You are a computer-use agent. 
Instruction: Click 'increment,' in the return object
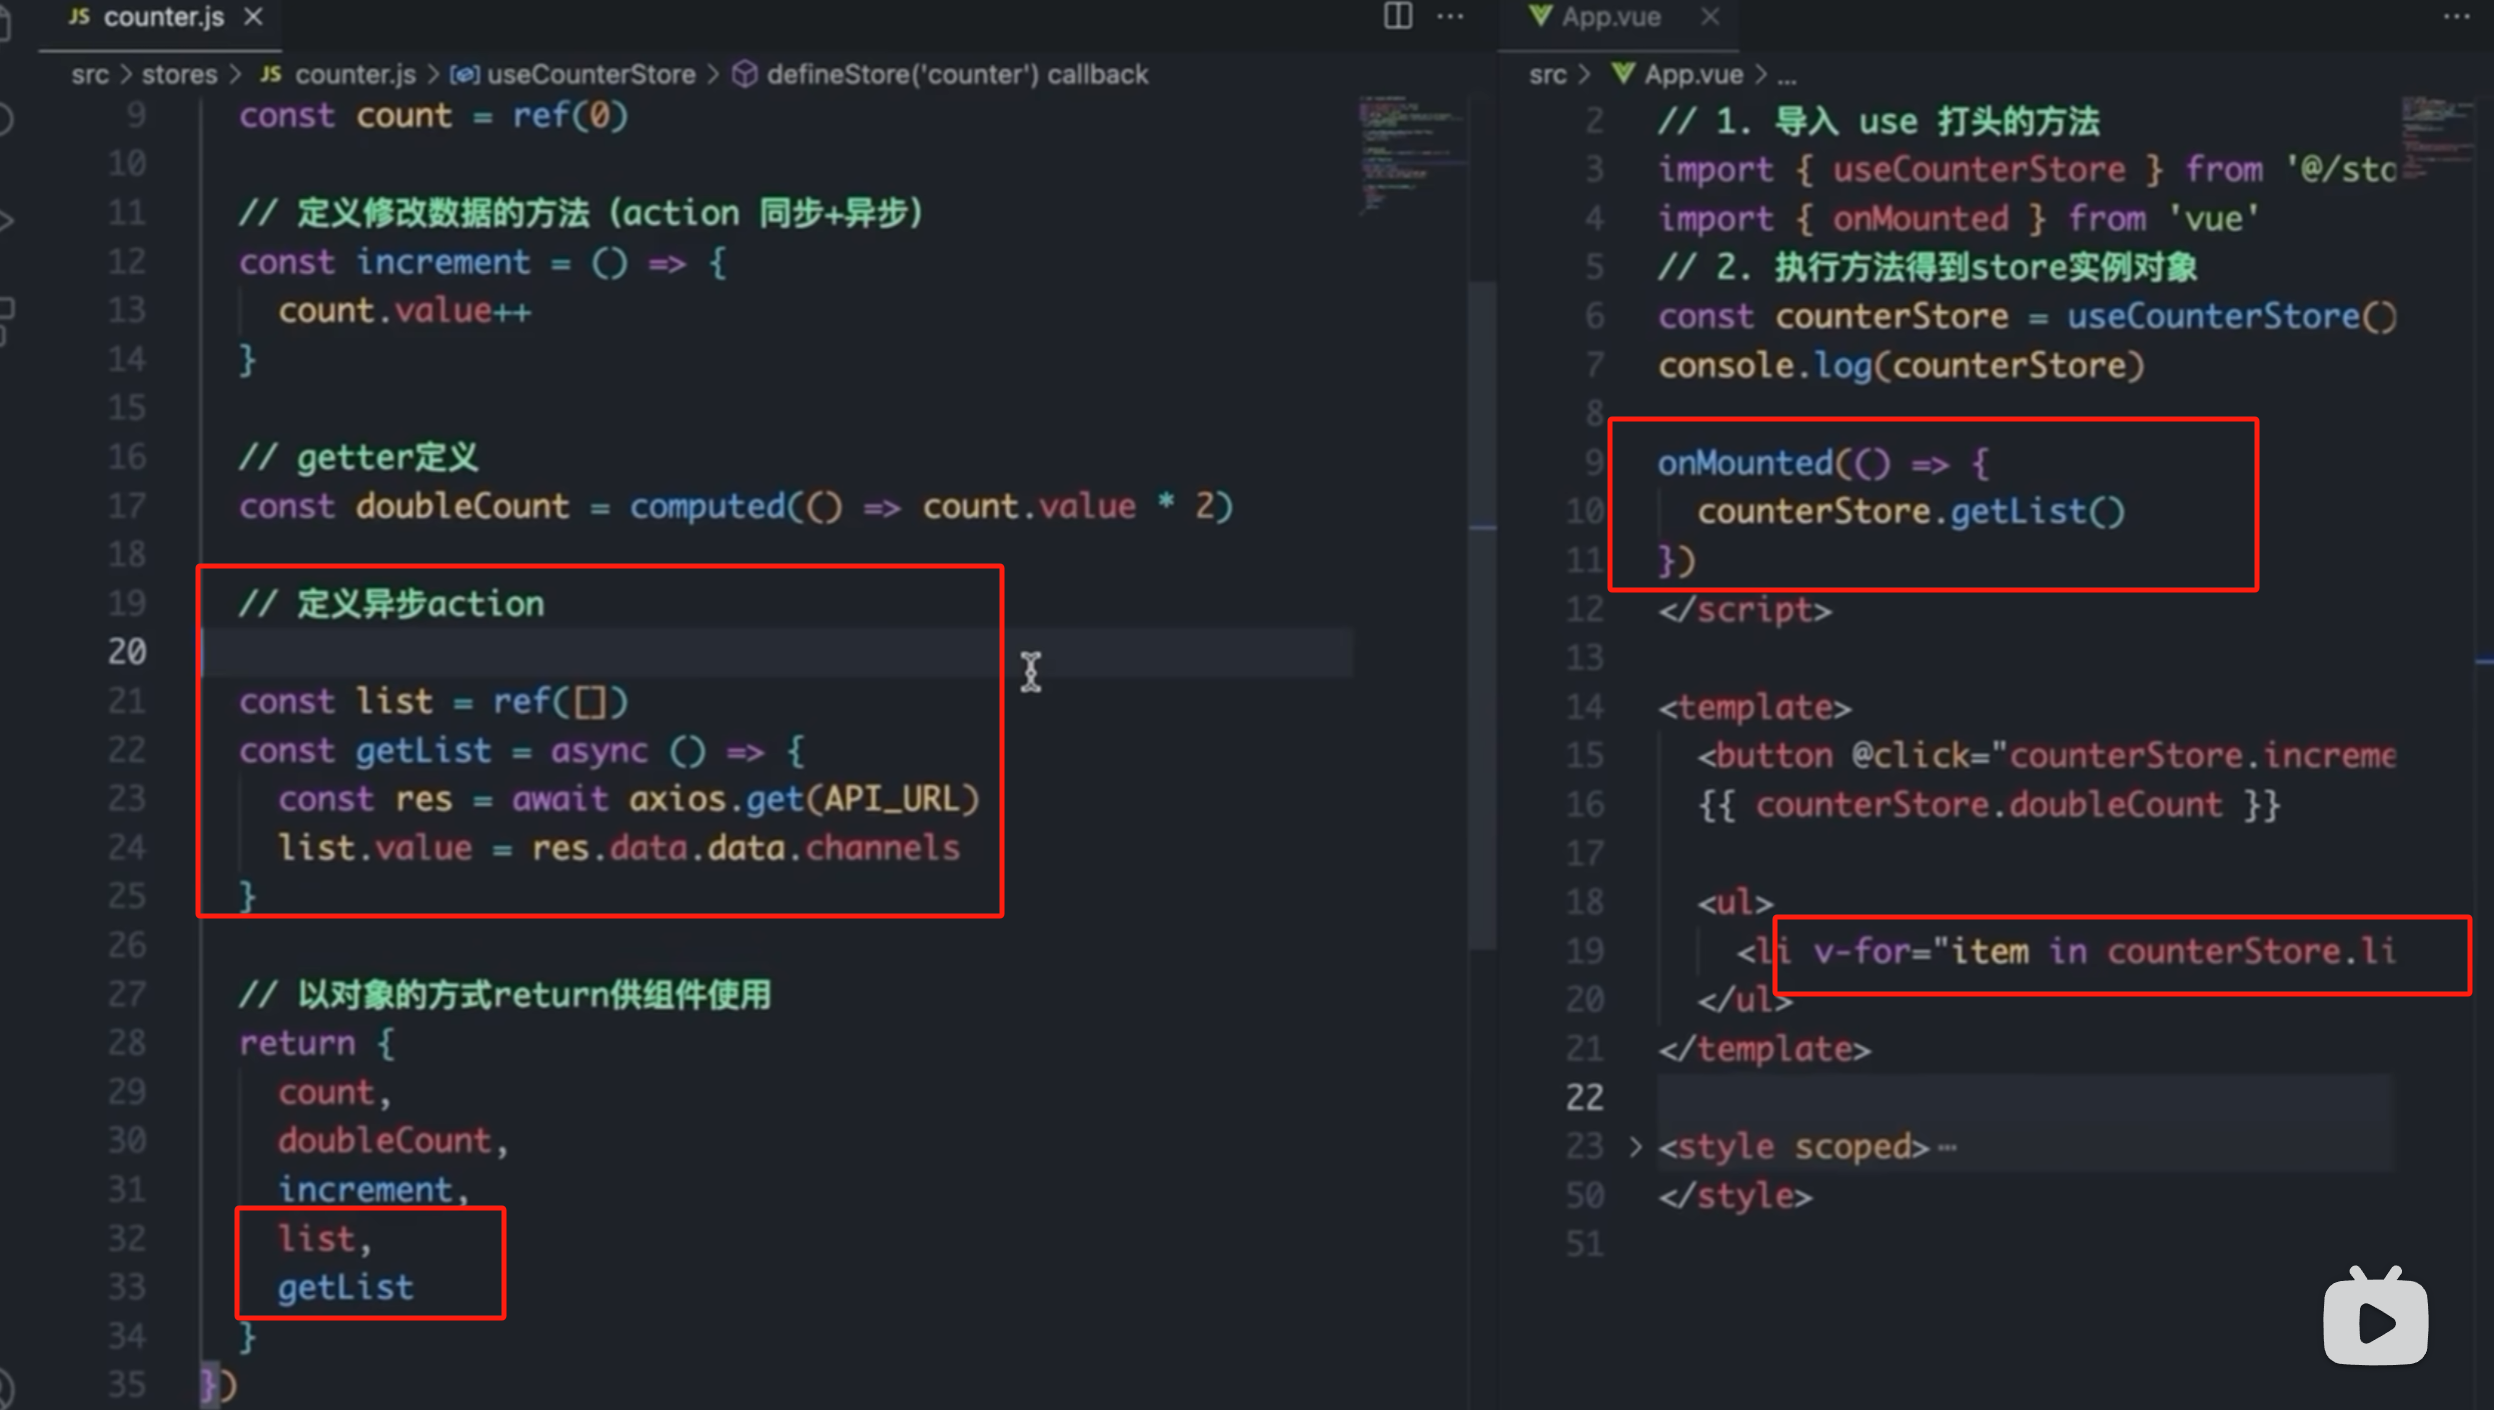coord(373,1190)
